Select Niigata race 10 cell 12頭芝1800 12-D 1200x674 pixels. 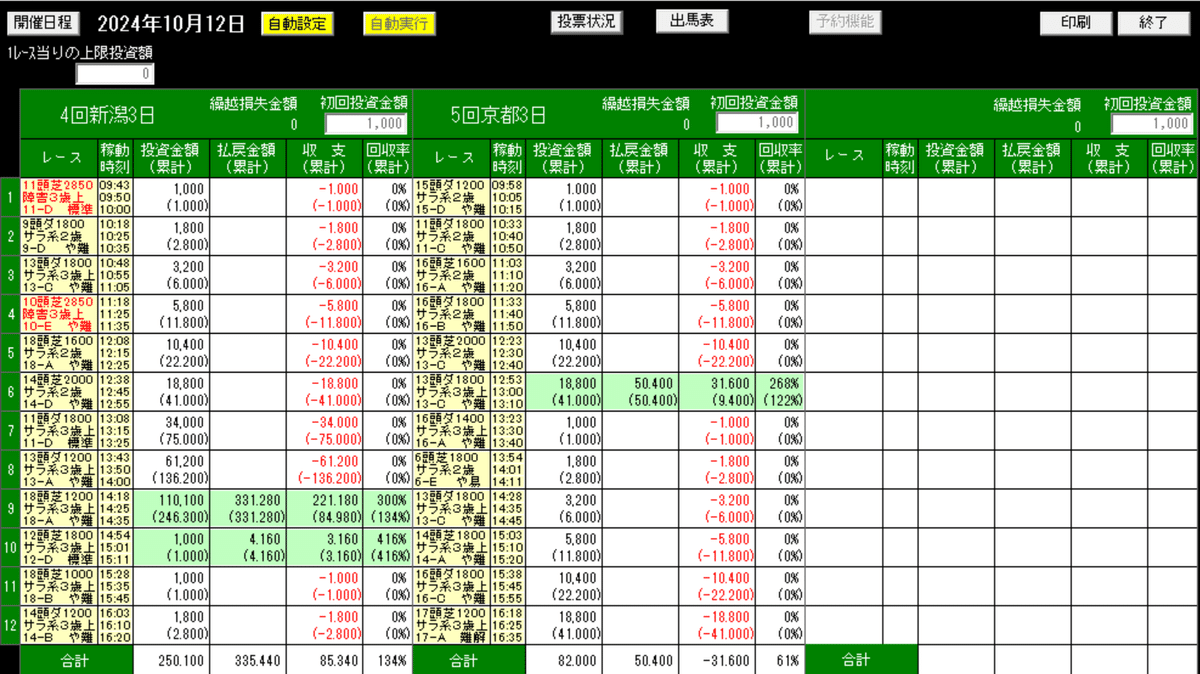pos(58,547)
